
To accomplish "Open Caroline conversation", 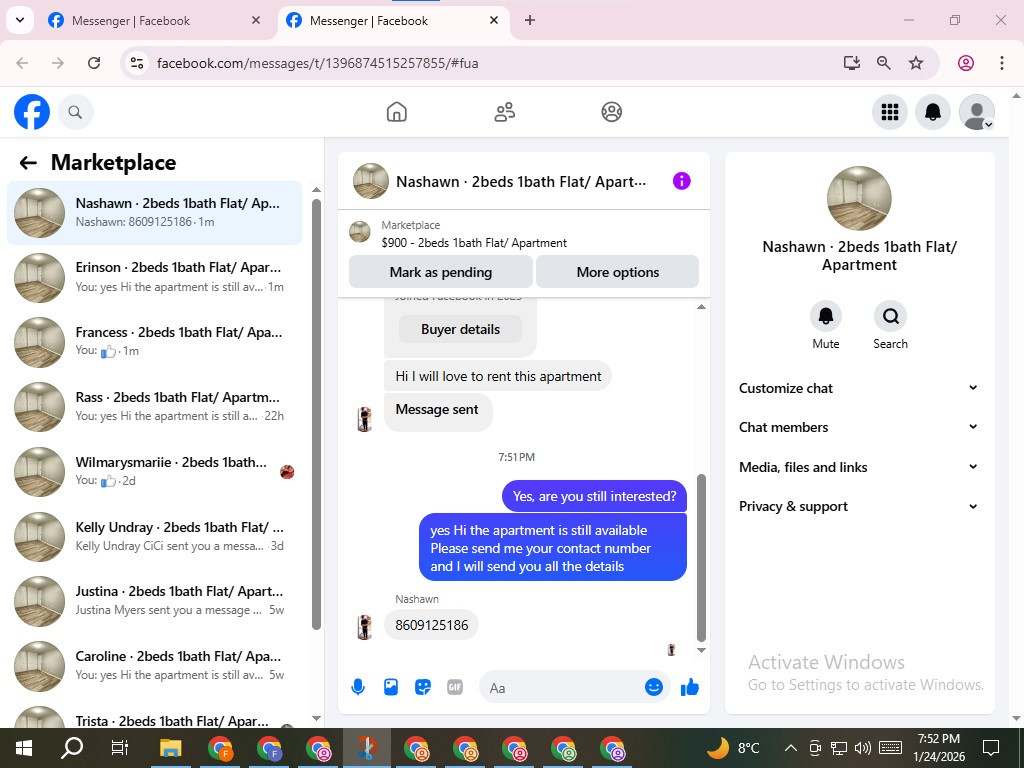I will (155, 665).
